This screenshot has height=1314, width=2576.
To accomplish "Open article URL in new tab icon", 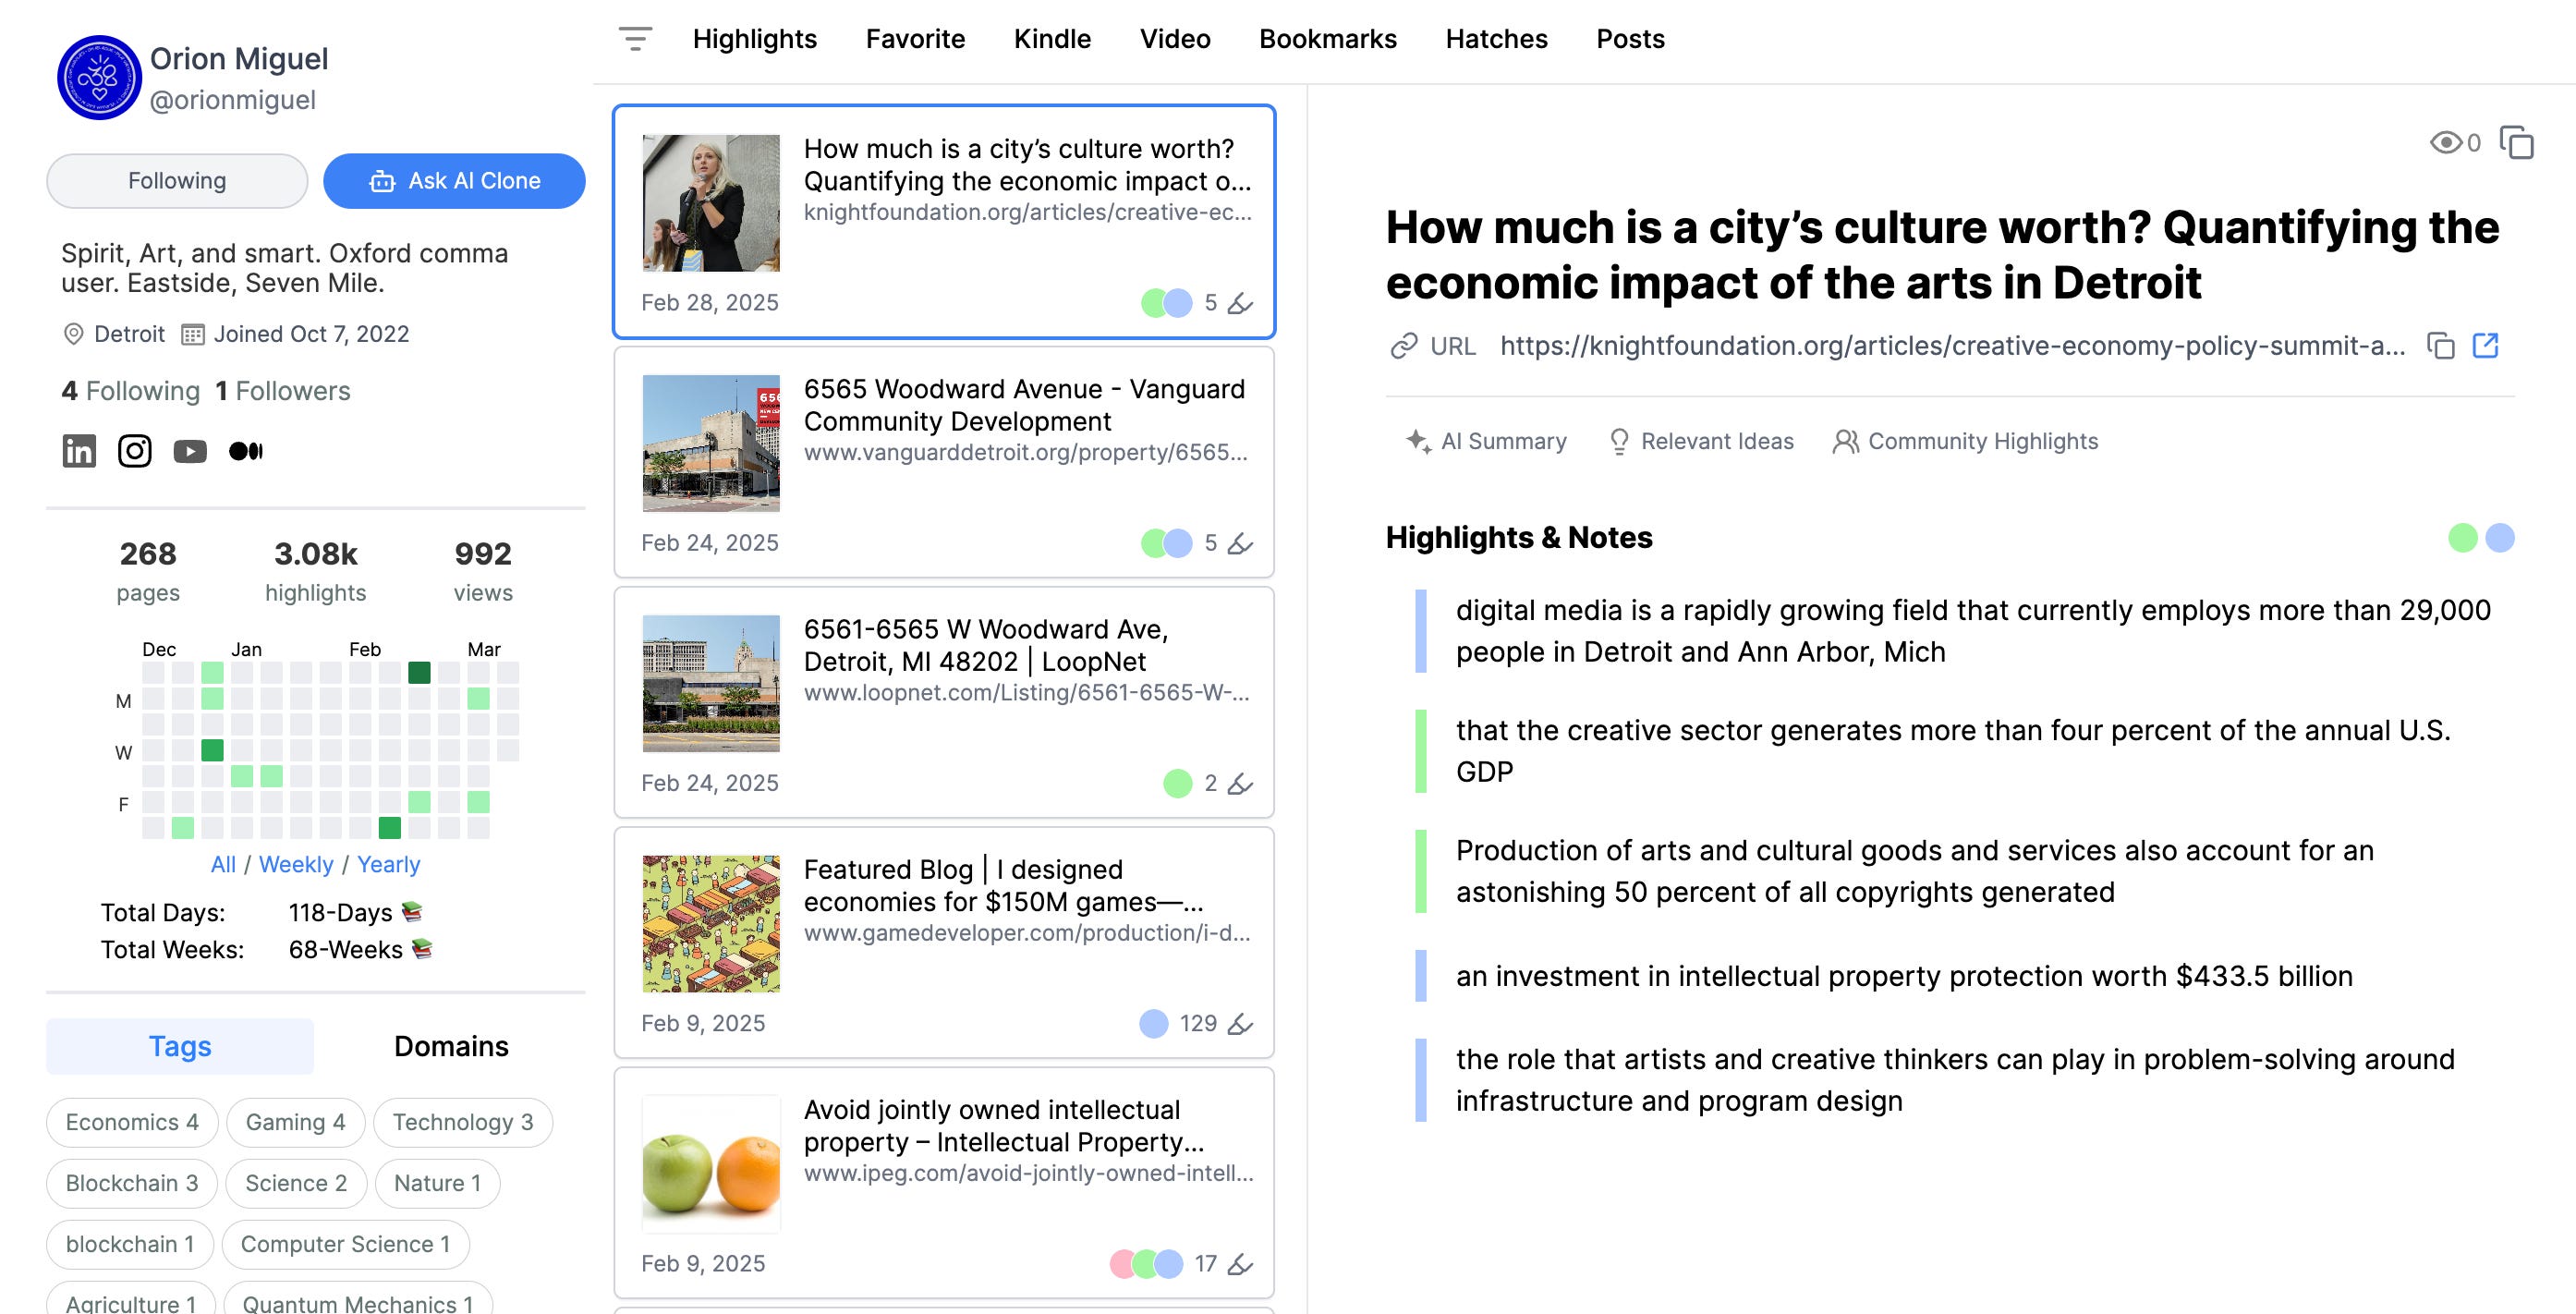I will point(2485,346).
